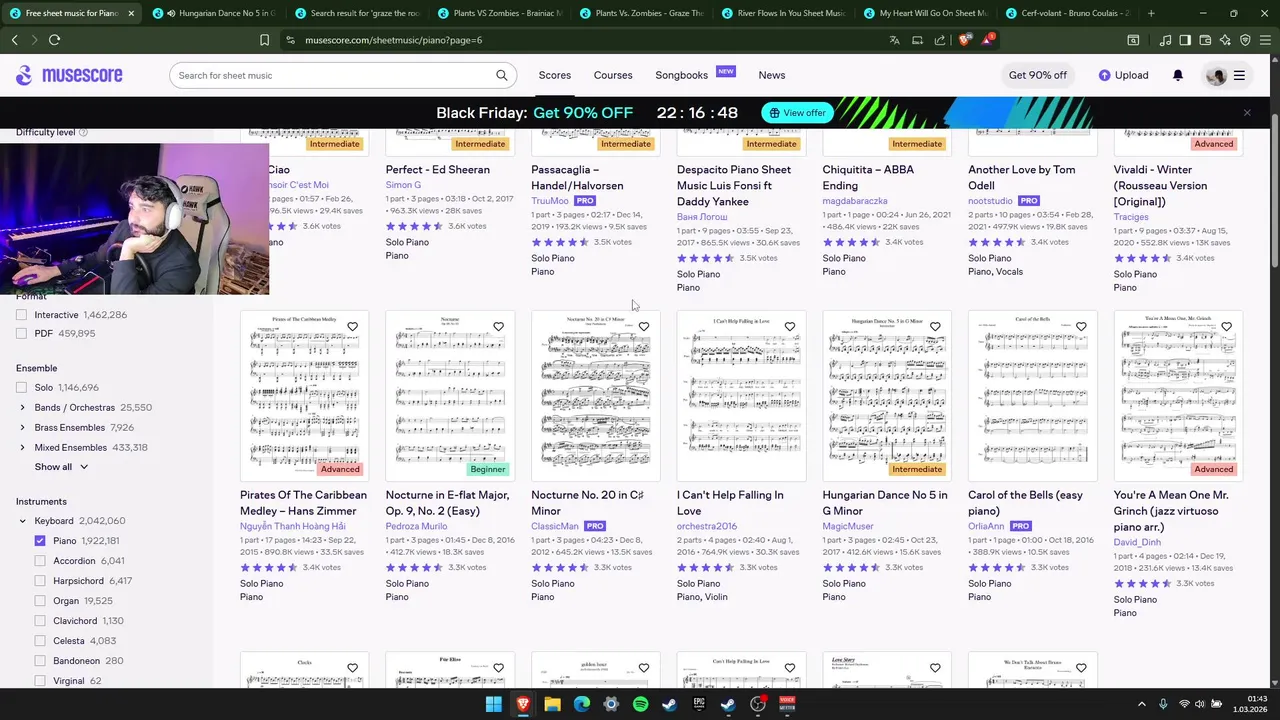Open Brave Rewards triangle icon

tap(988, 40)
